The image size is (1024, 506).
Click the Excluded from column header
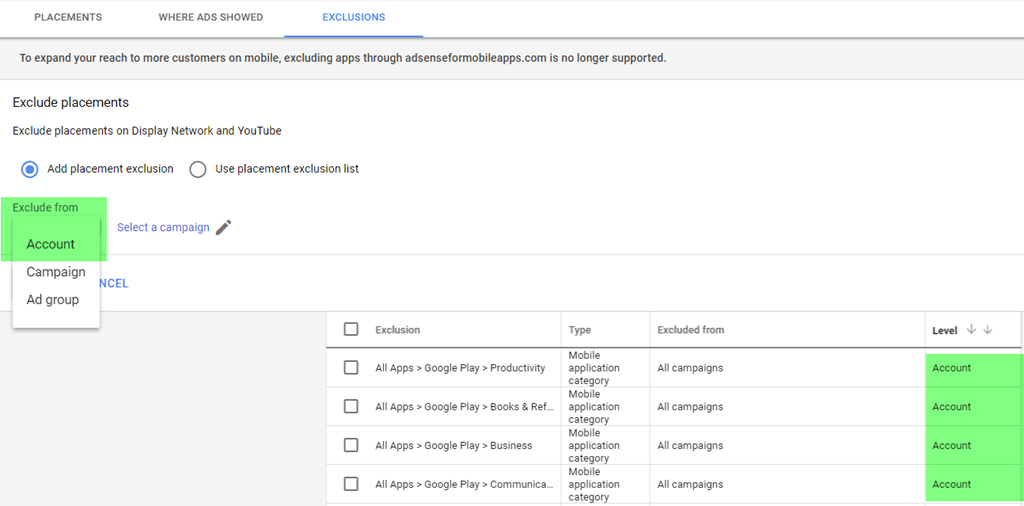(x=691, y=330)
